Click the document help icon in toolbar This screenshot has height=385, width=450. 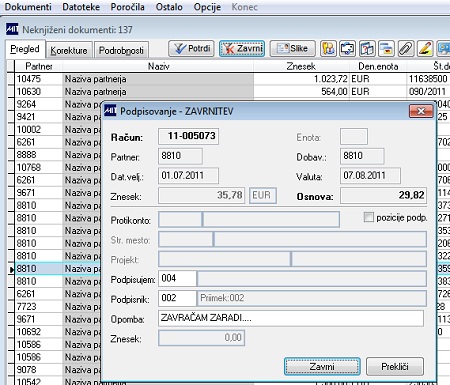(x=367, y=49)
